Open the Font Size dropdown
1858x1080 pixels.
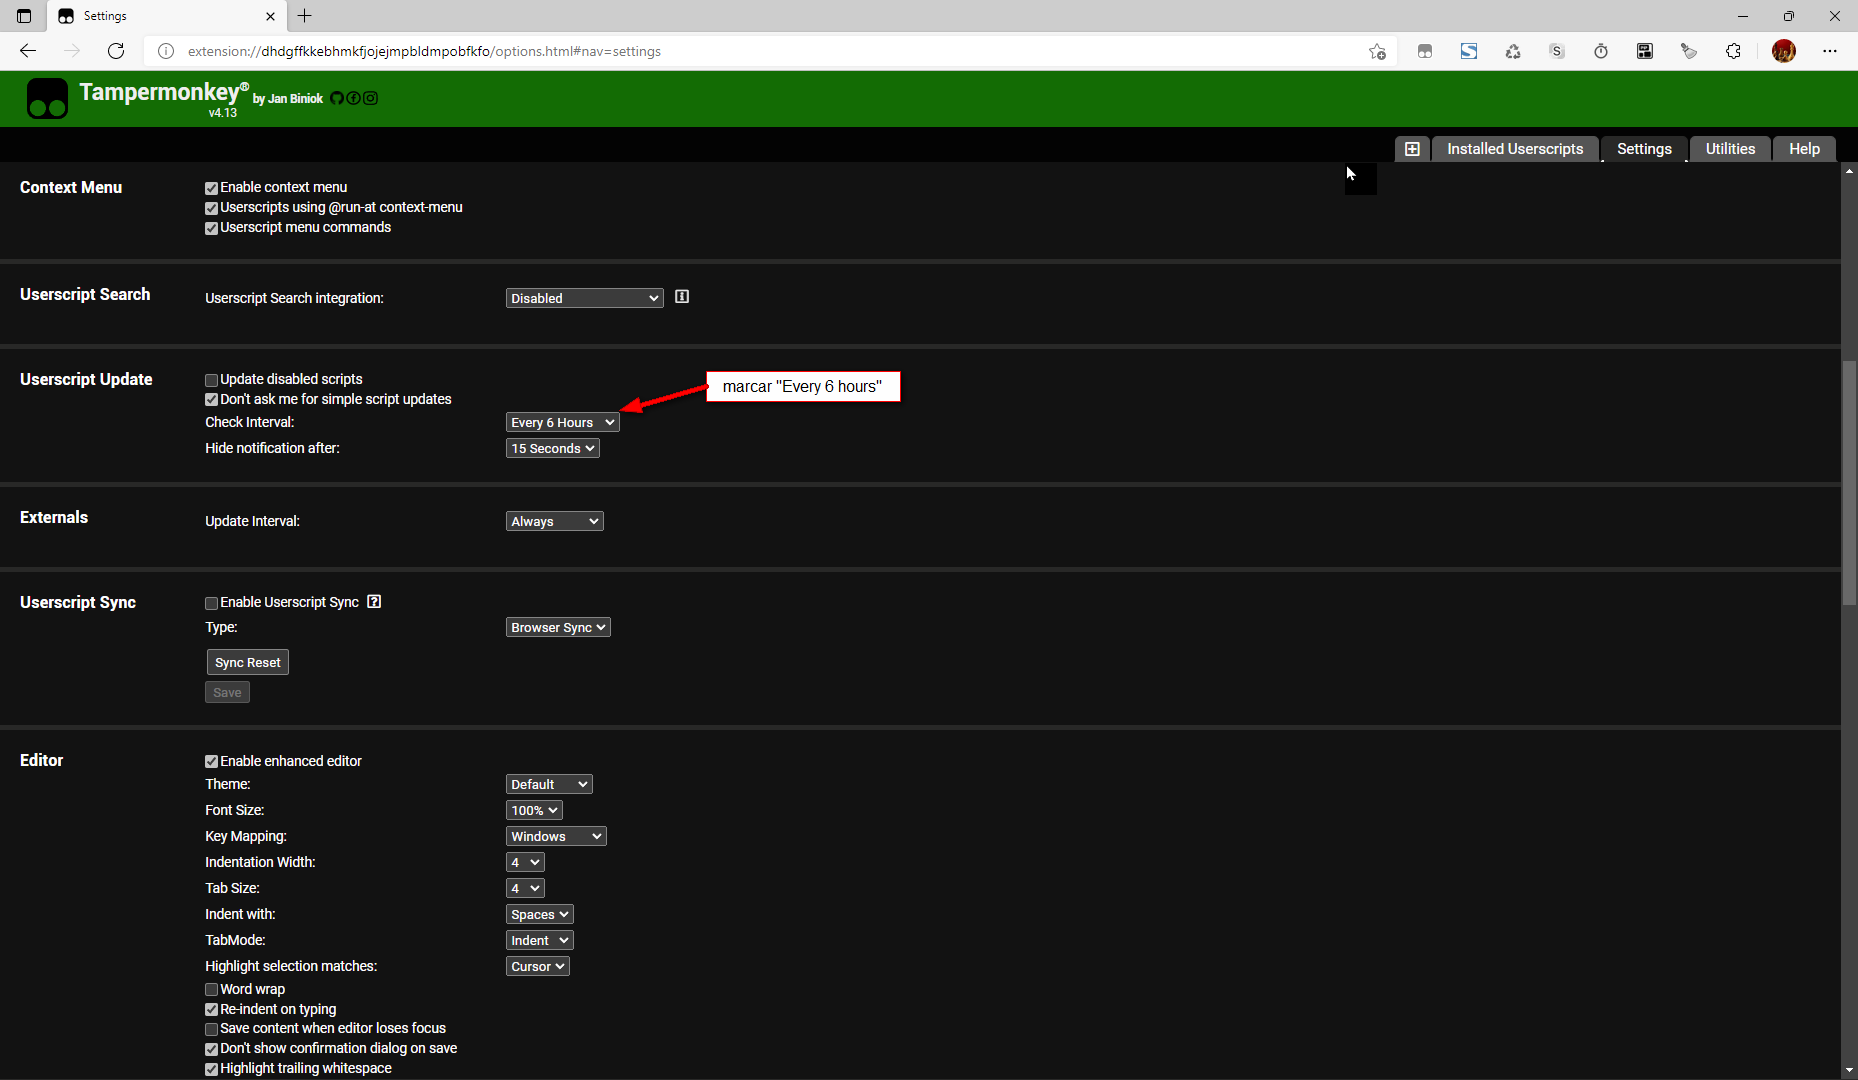click(x=534, y=810)
